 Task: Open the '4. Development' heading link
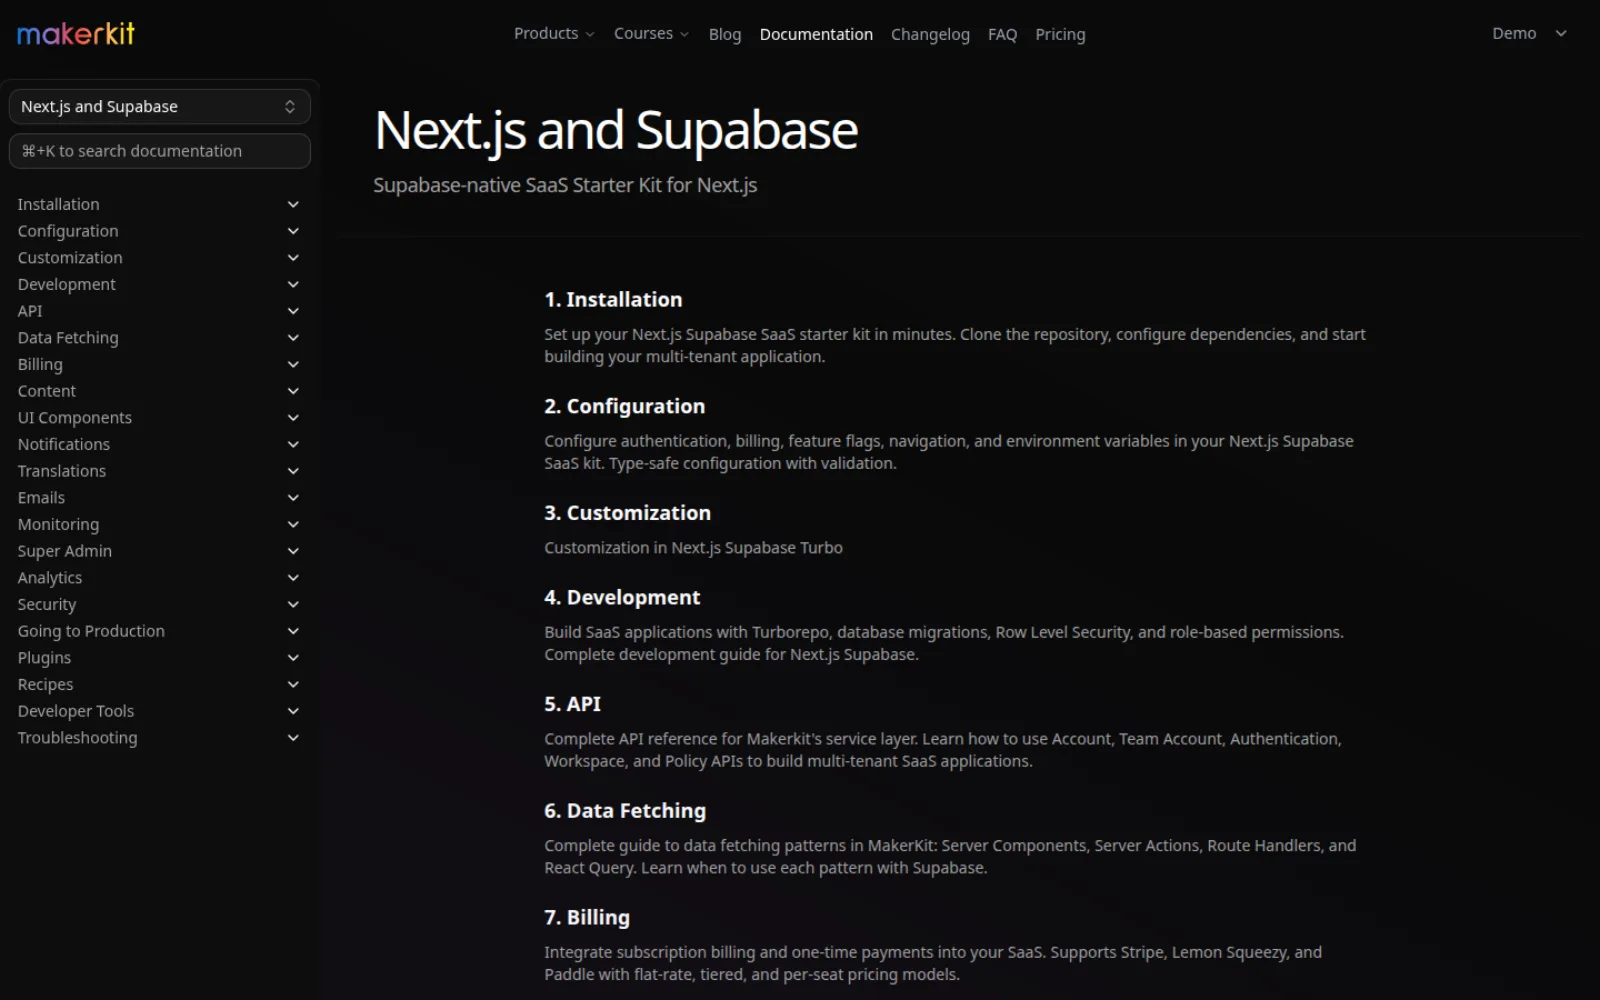coord(622,598)
